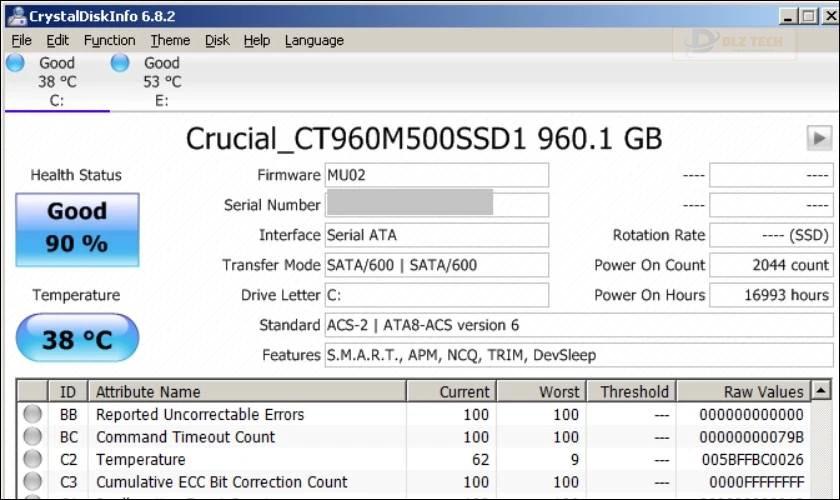Click the Power On Hours 16993 field
The height and width of the screenshot is (500, 840).
coord(771,295)
